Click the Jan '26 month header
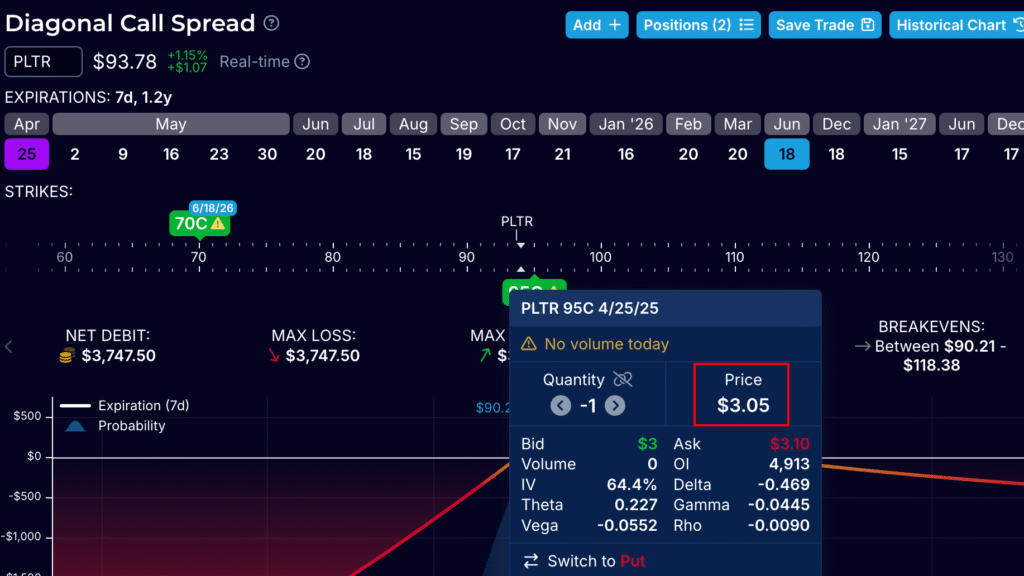Screen dimensions: 1024x576 [626, 124]
